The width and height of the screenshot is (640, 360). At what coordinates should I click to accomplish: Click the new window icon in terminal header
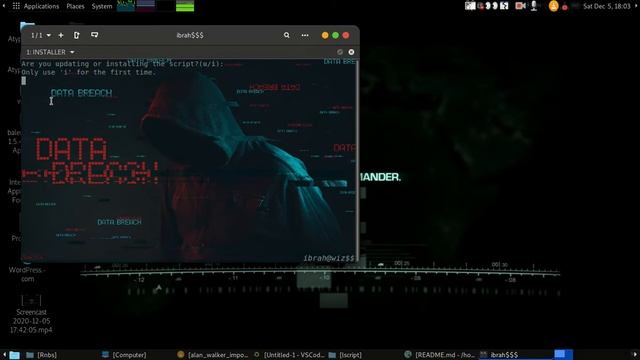pos(76,35)
